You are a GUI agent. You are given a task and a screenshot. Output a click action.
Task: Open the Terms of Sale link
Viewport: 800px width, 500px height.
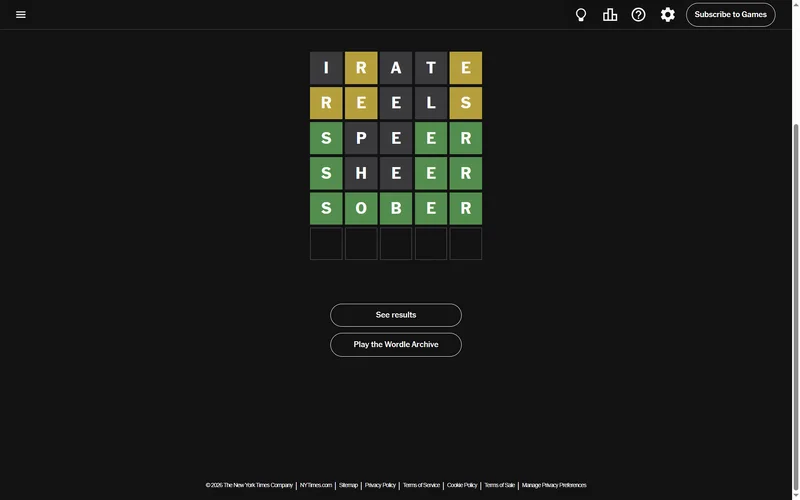pos(499,485)
